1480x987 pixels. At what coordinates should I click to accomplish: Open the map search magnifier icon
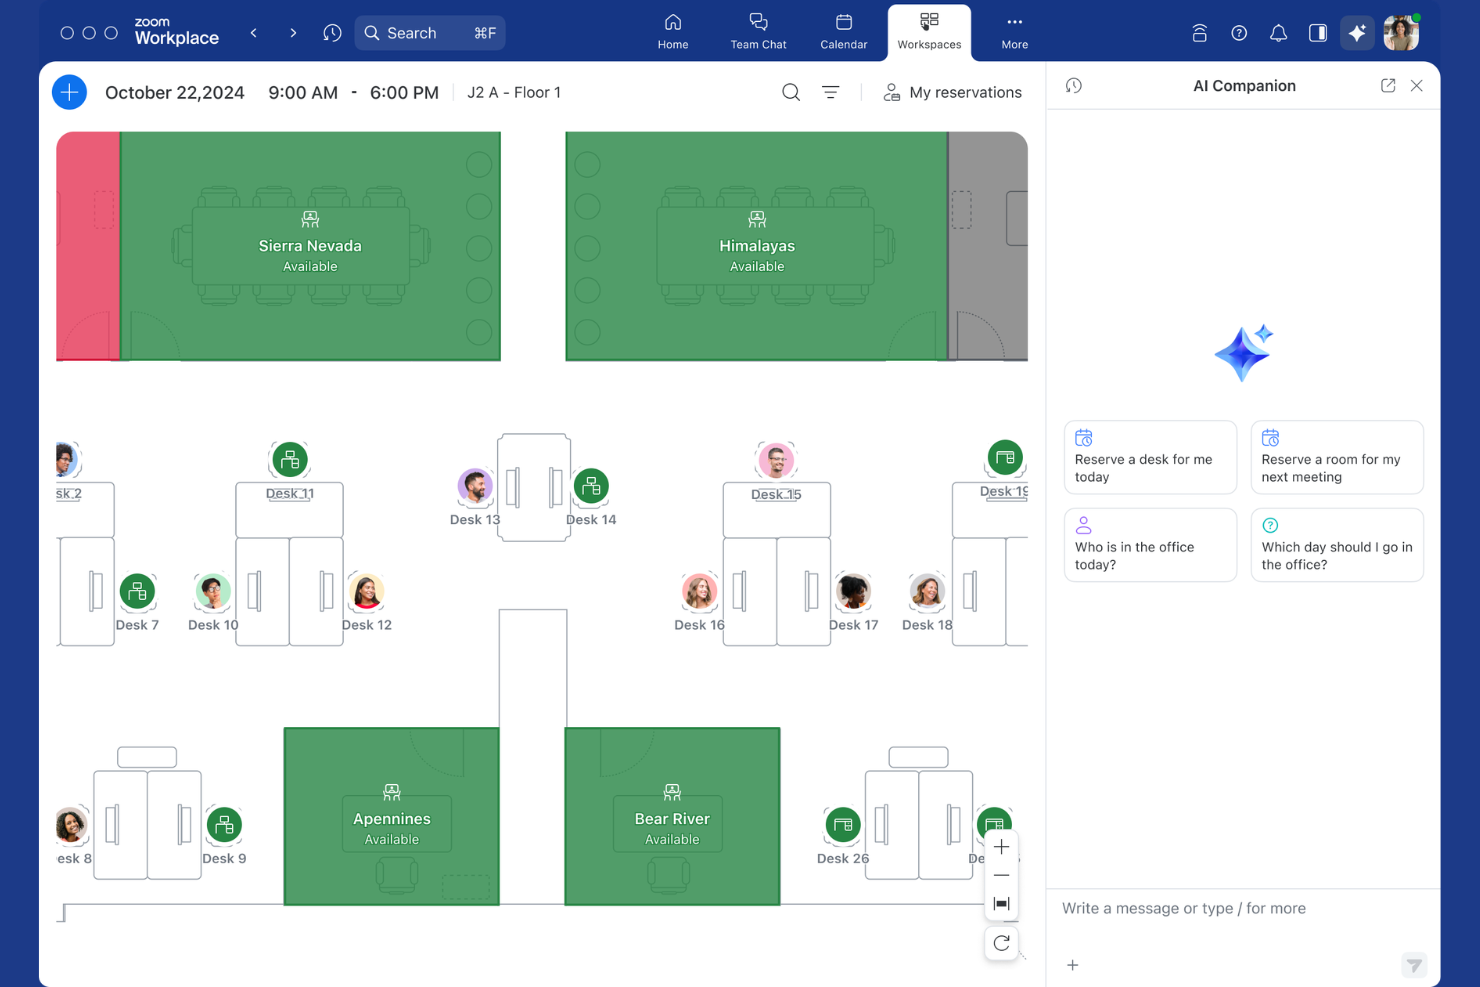point(791,92)
